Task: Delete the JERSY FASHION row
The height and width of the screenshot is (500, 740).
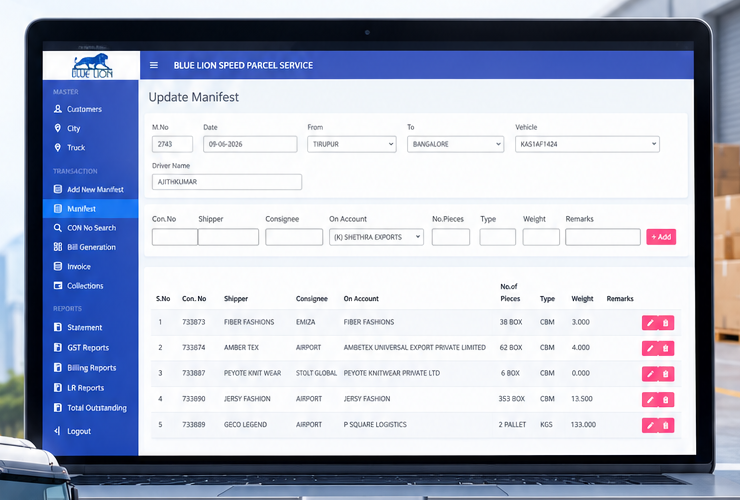Action: coord(666,399)
